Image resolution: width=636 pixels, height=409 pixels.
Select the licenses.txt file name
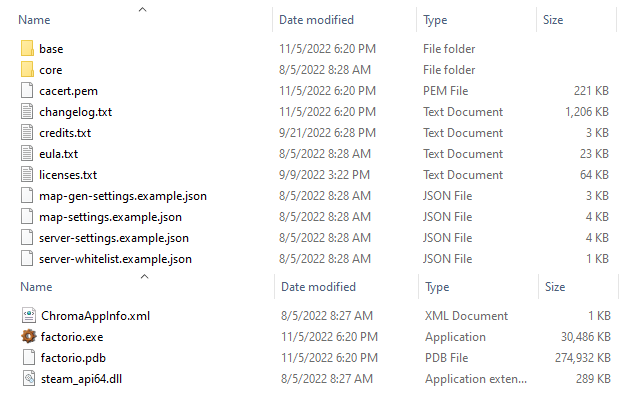pyautogui.click(x=68, y=174)
